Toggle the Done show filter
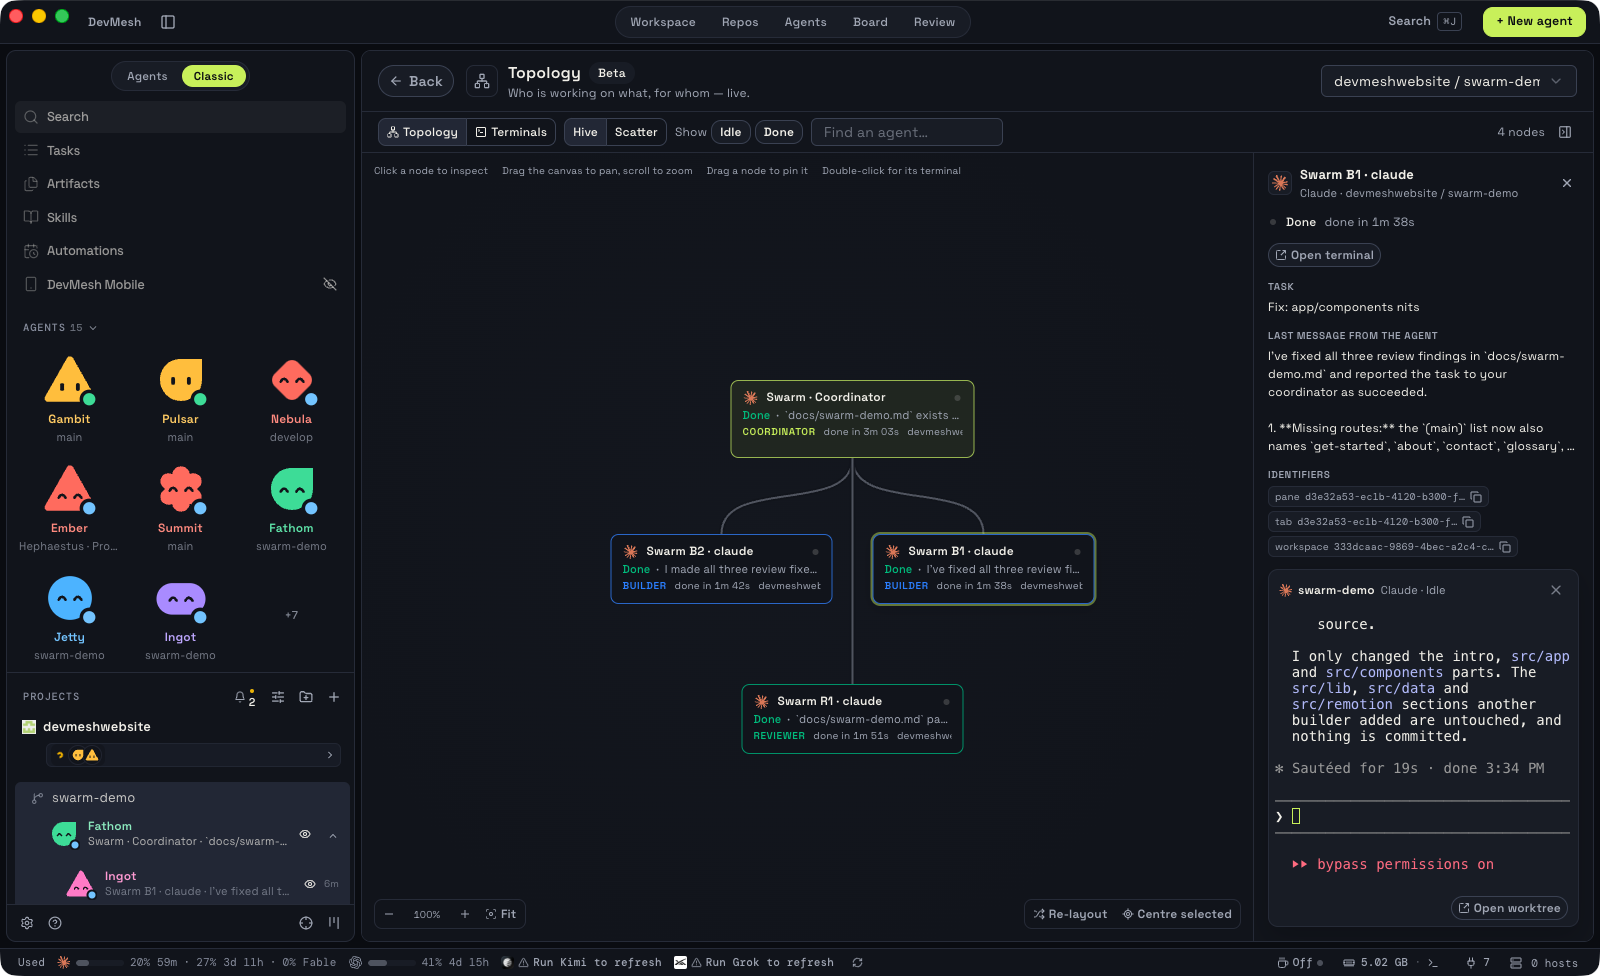The image size is (1600, 976). (x=778, y=132)
